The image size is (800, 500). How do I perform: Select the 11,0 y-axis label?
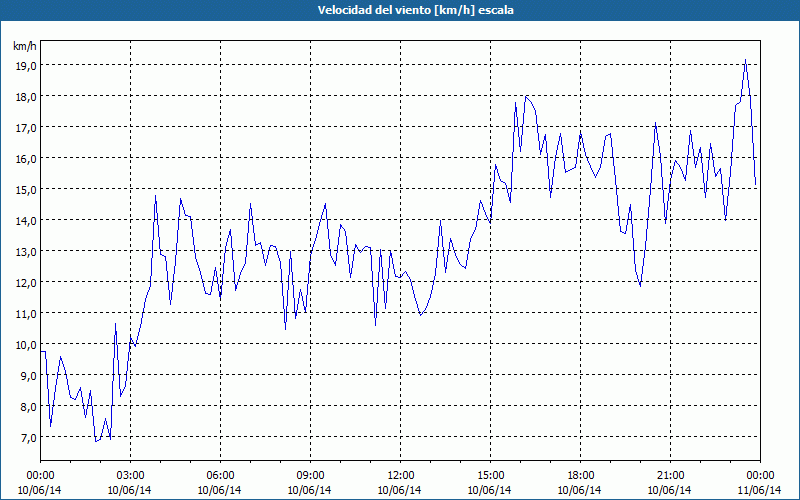26,314
